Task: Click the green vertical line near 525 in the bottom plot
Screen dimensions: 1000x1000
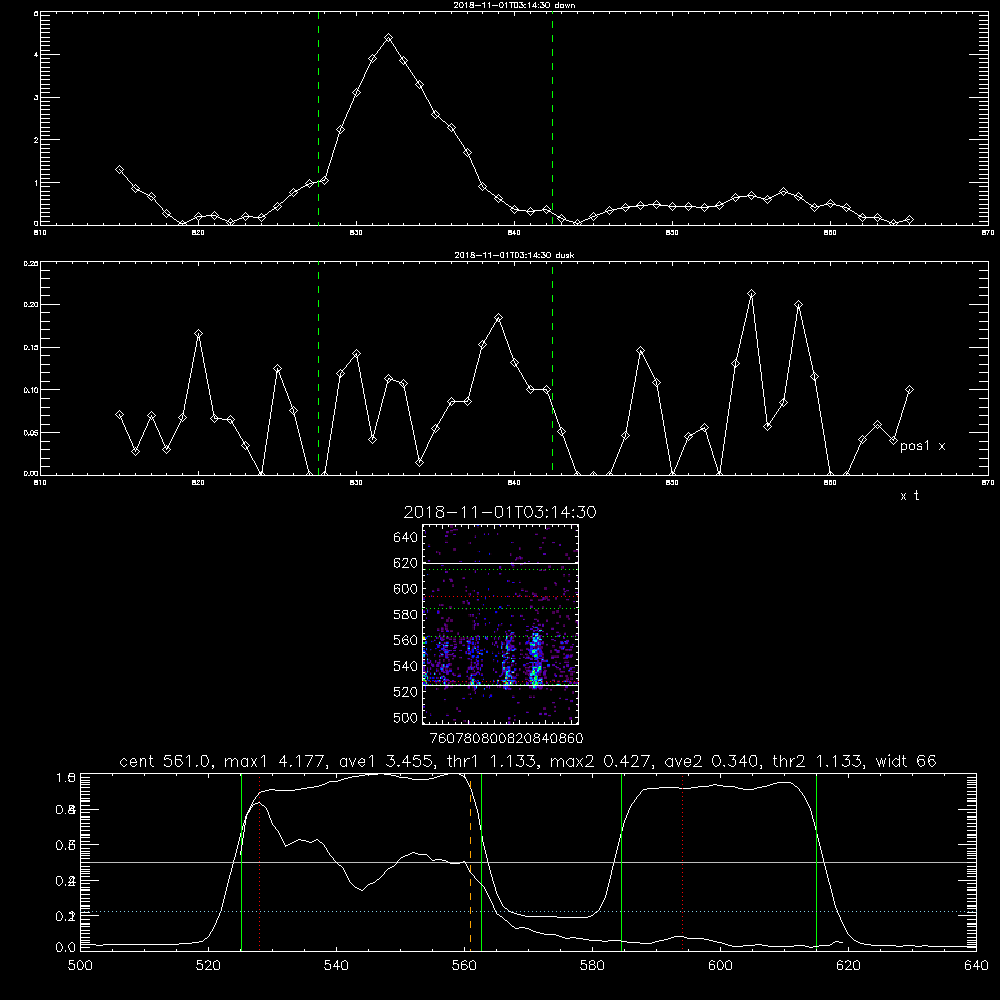Action: (x=241, y=861)
